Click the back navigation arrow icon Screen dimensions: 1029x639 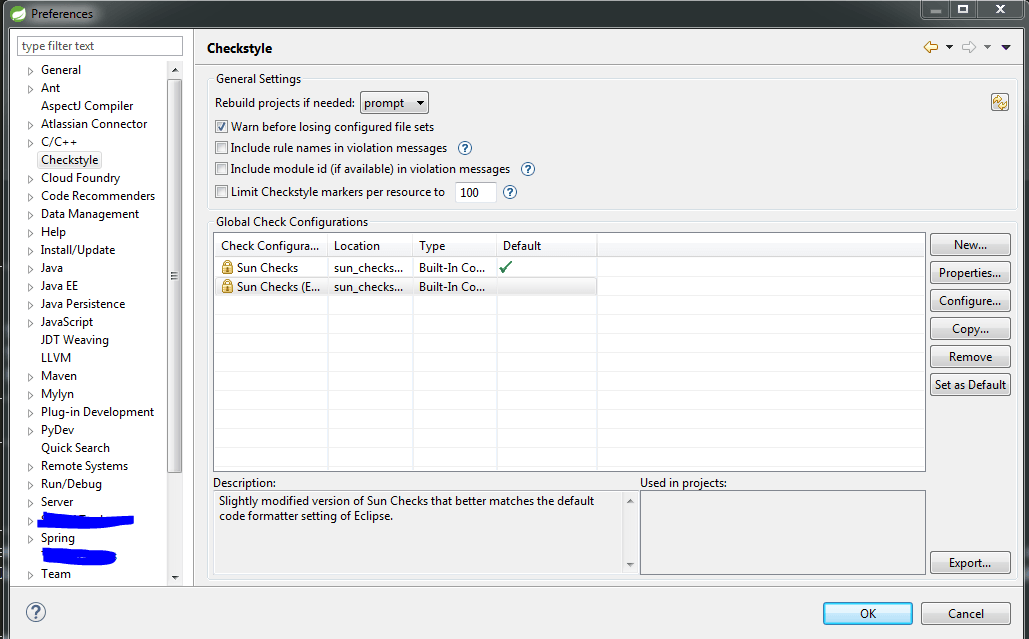[931, 47]
